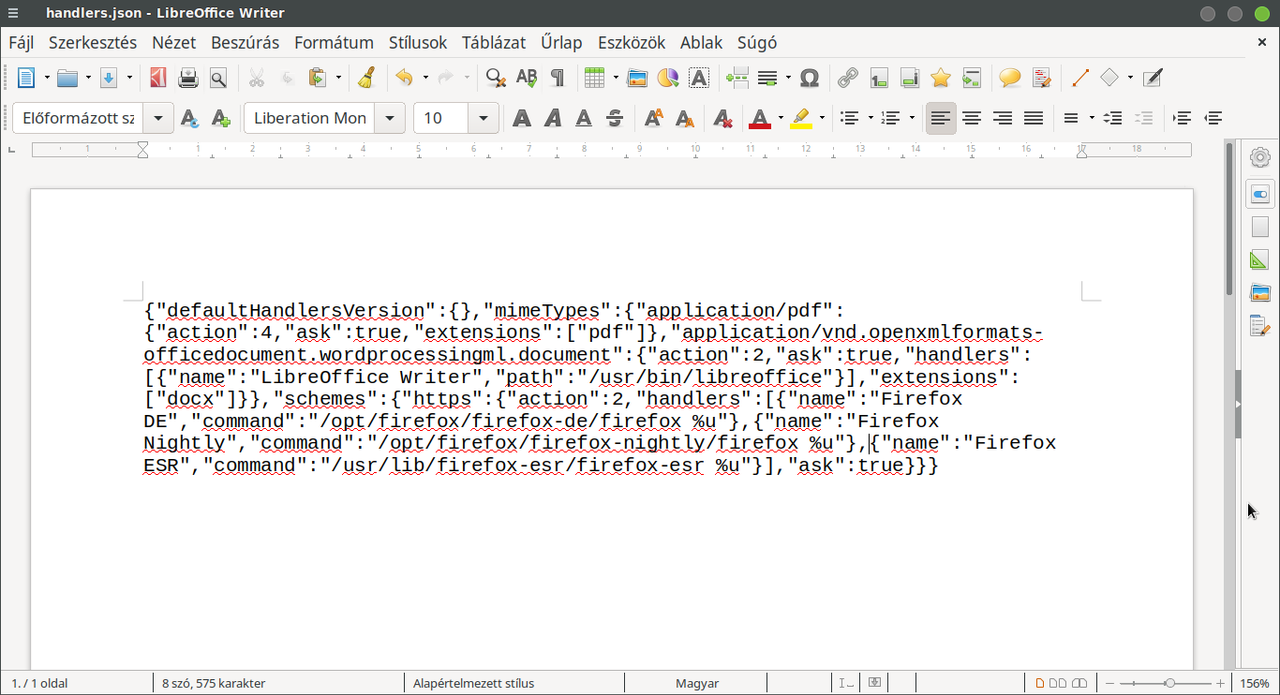This screenshot has height=695, width=1280.
Task: Toggle formatting marks pilcrow
Action: (x=557, y=77)
